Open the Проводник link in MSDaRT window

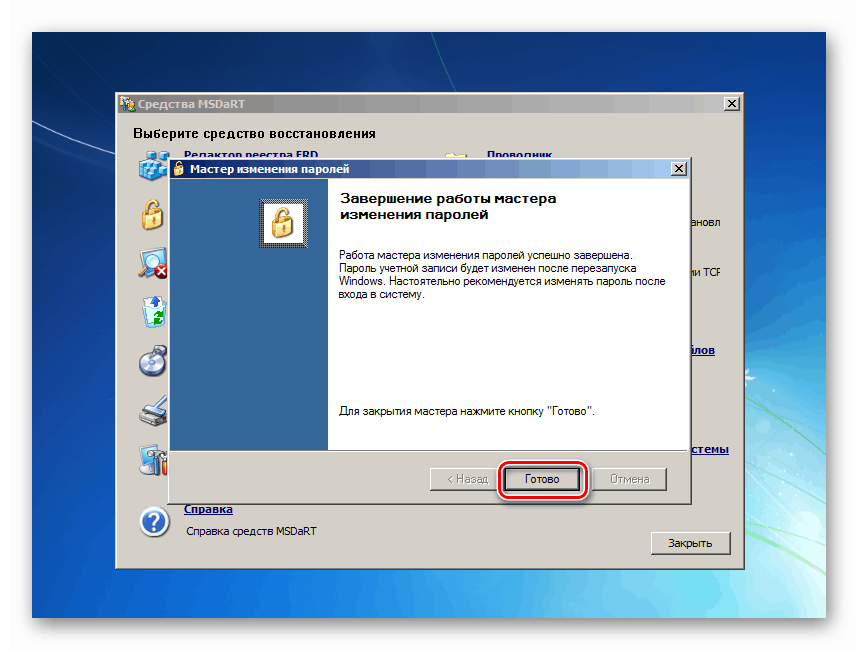click(x=519, y=155)
